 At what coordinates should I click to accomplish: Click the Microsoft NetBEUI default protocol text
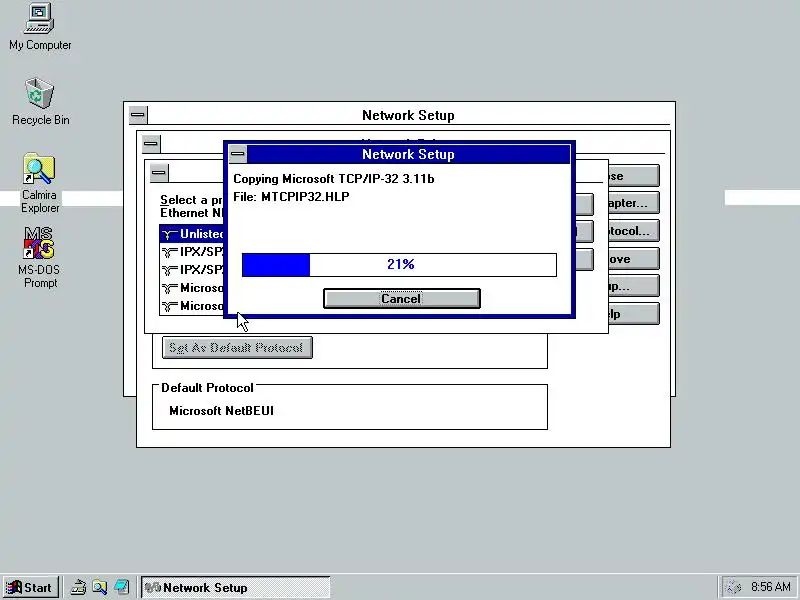[221, 411]
